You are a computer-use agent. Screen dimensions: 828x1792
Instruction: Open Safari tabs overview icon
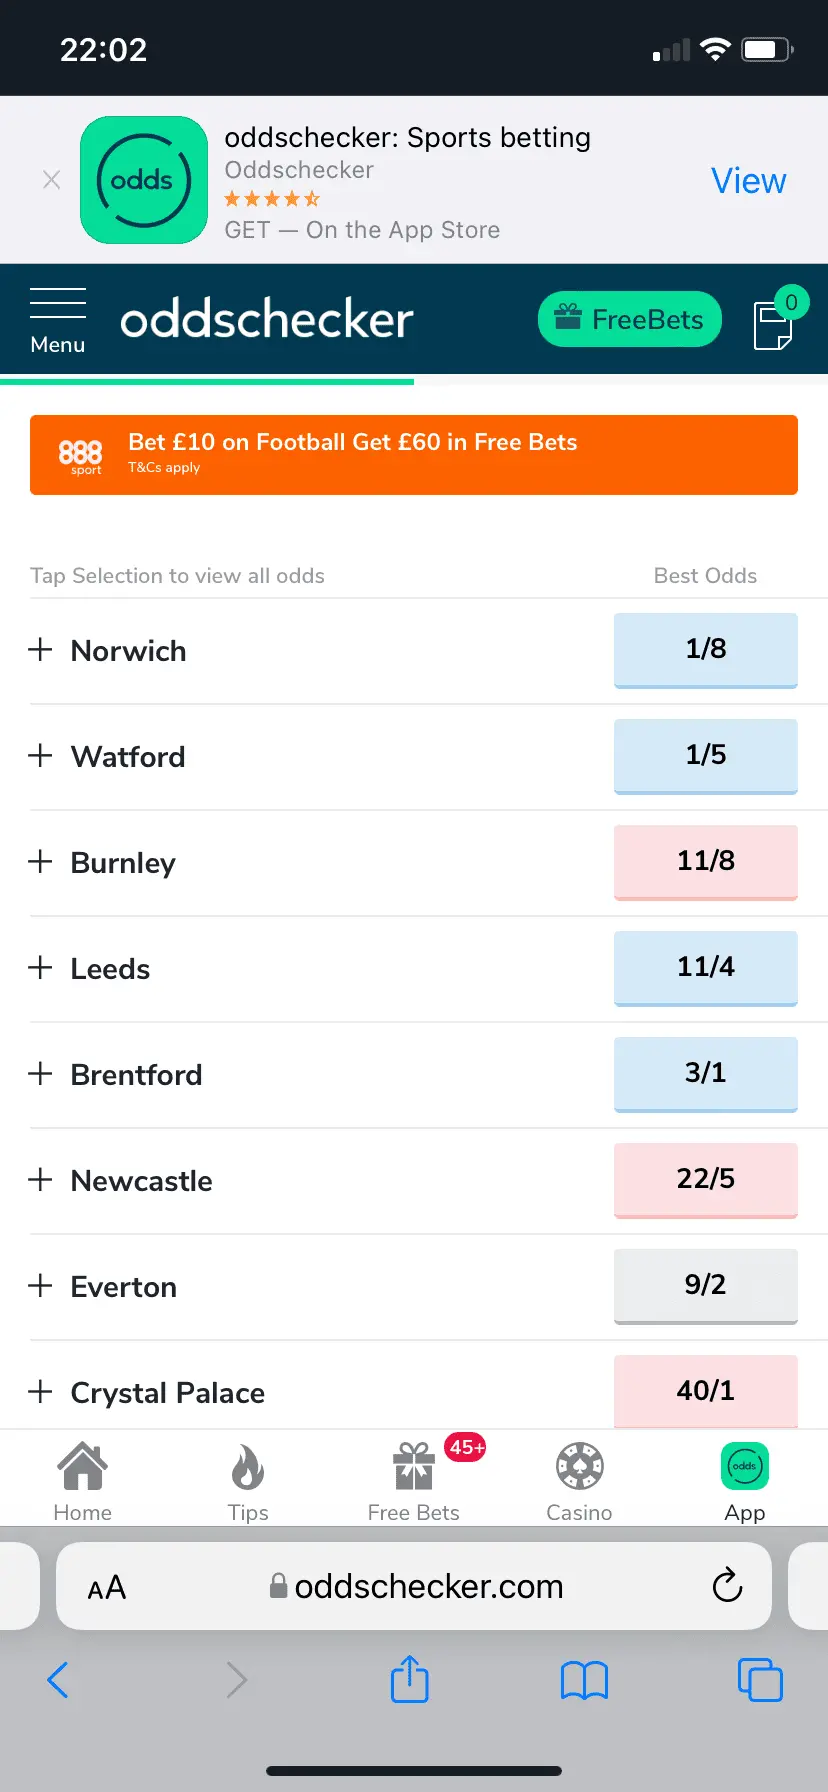759,1679
